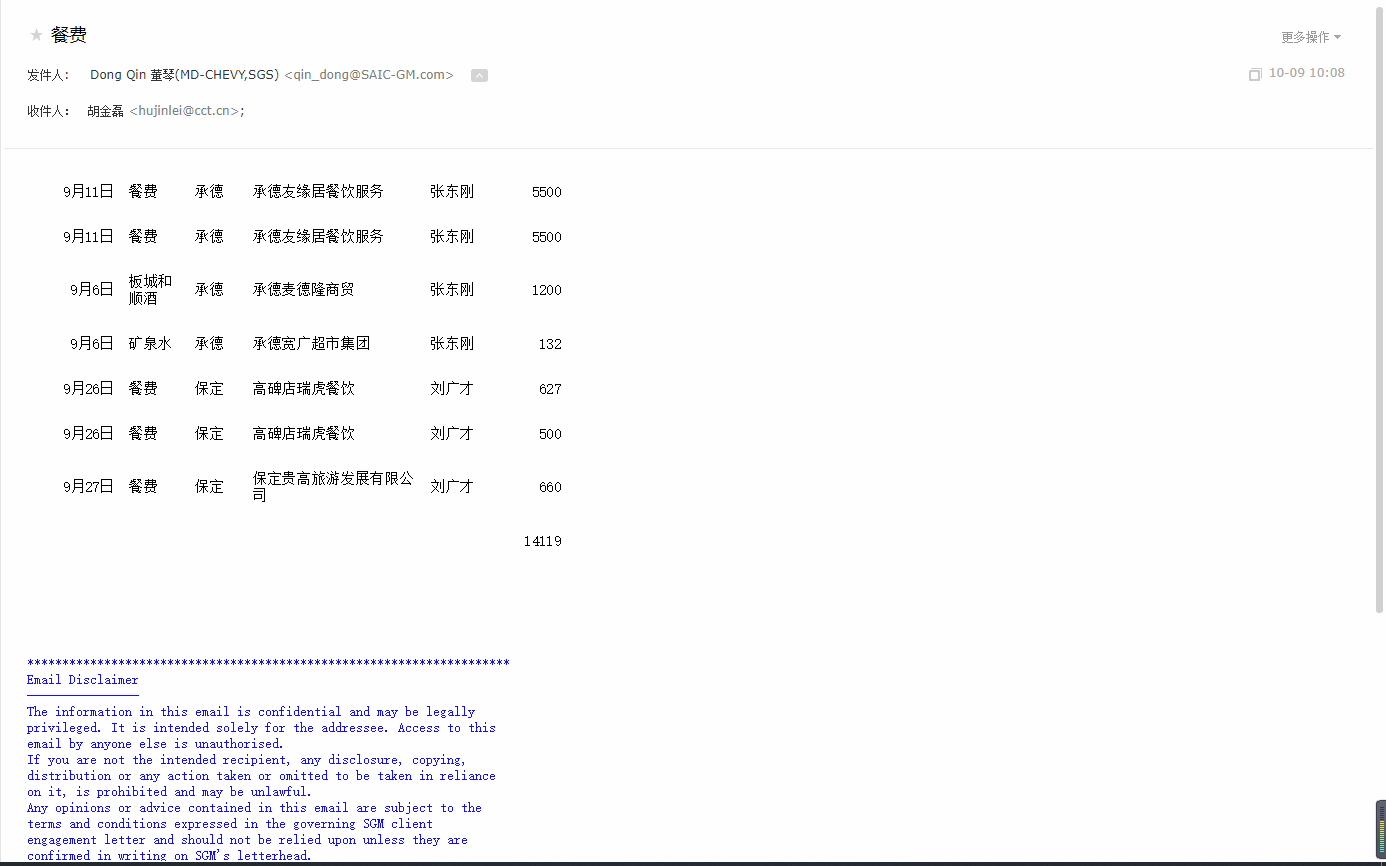Click the 板城和顺酒 item cell
Image resolution: width=1386 pixels, height=866 pixels.
(150, 290)
